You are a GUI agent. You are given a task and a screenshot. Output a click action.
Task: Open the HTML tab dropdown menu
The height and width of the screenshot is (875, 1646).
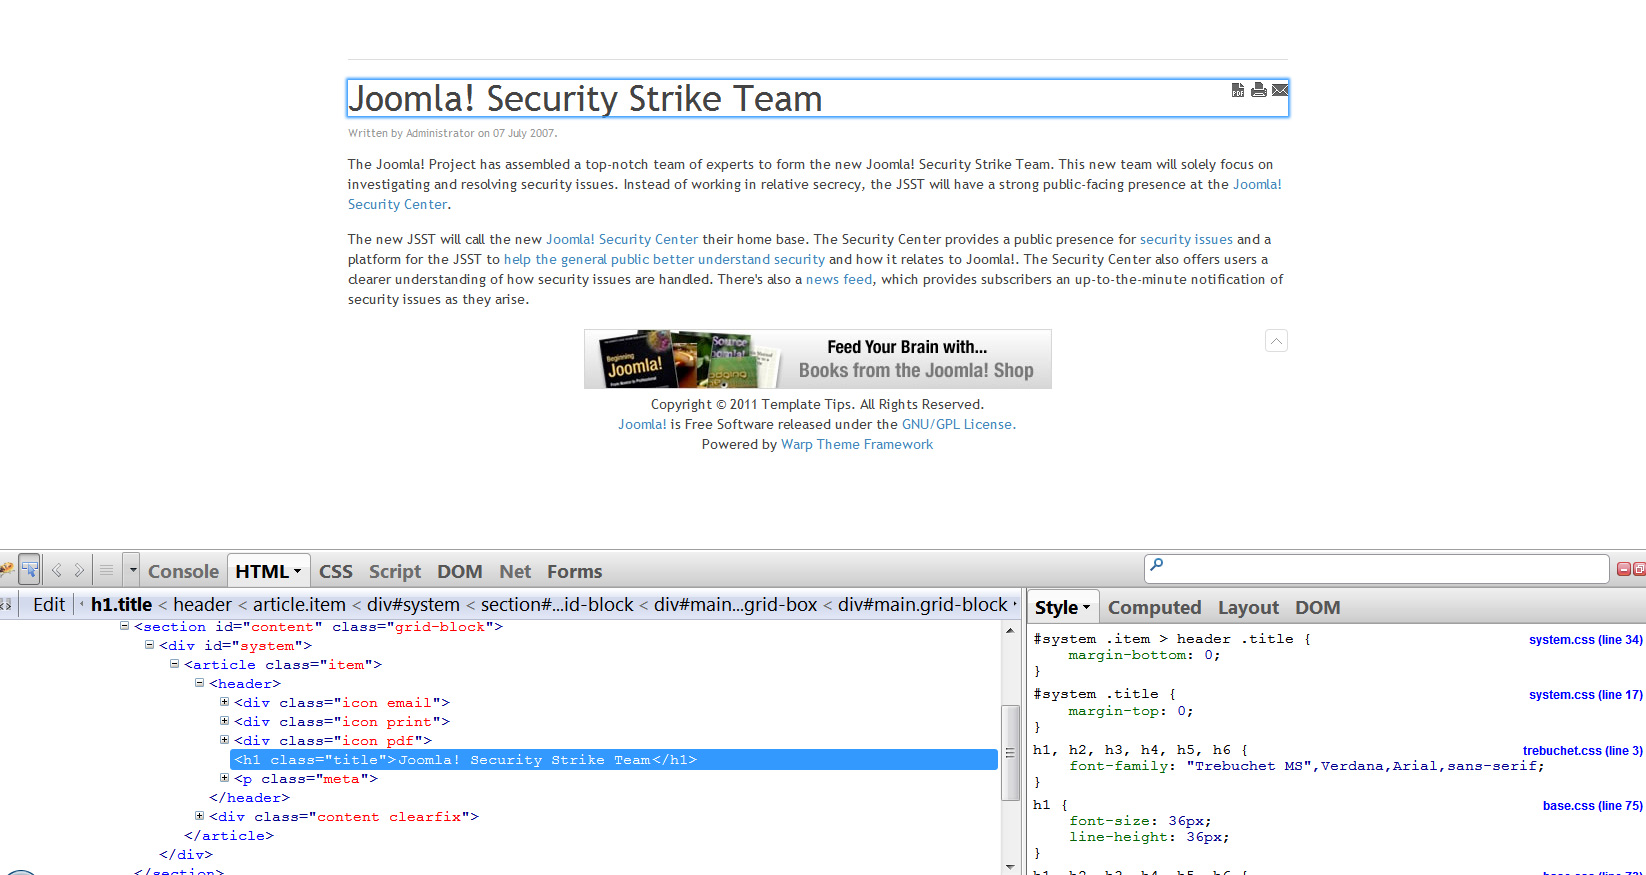[x=297, y=572]
